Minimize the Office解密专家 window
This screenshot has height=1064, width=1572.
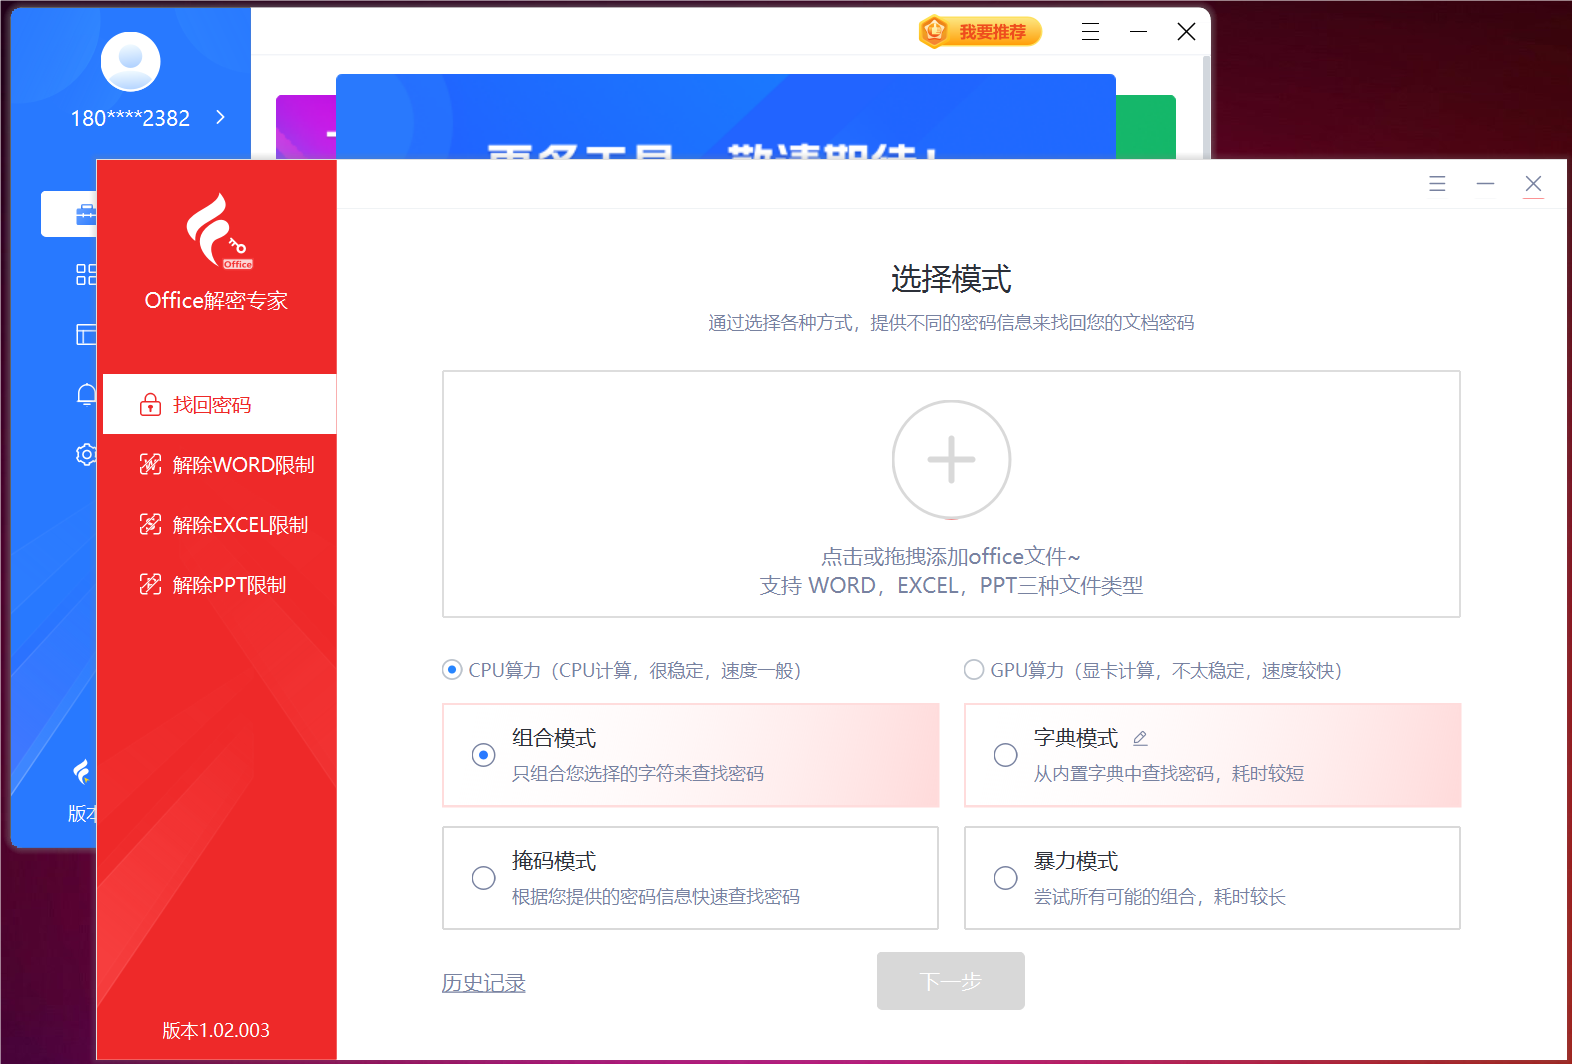tap(1485, 184)
